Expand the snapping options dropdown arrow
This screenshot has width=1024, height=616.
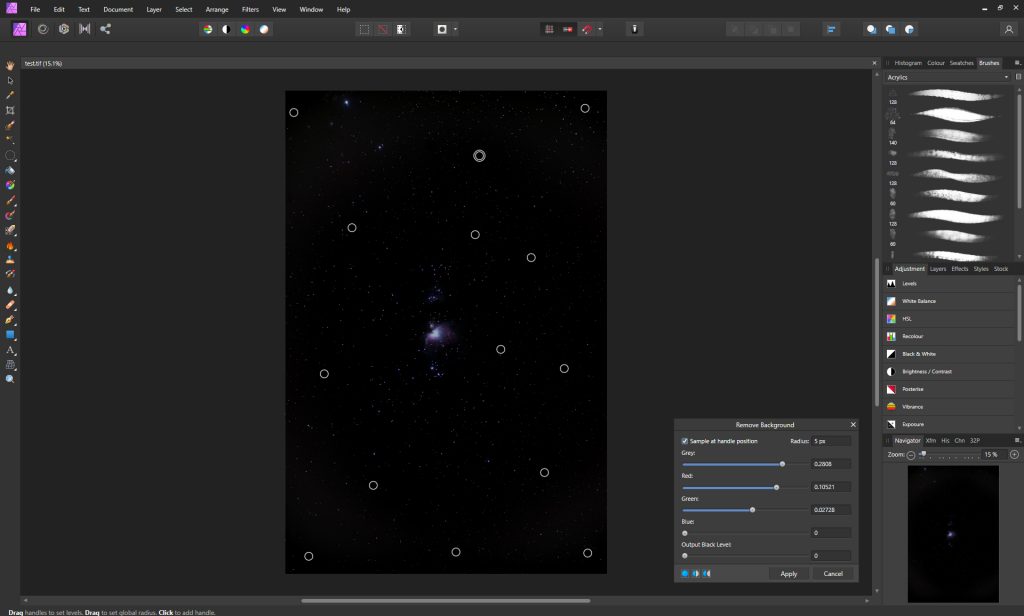click(x=600, y=29)
